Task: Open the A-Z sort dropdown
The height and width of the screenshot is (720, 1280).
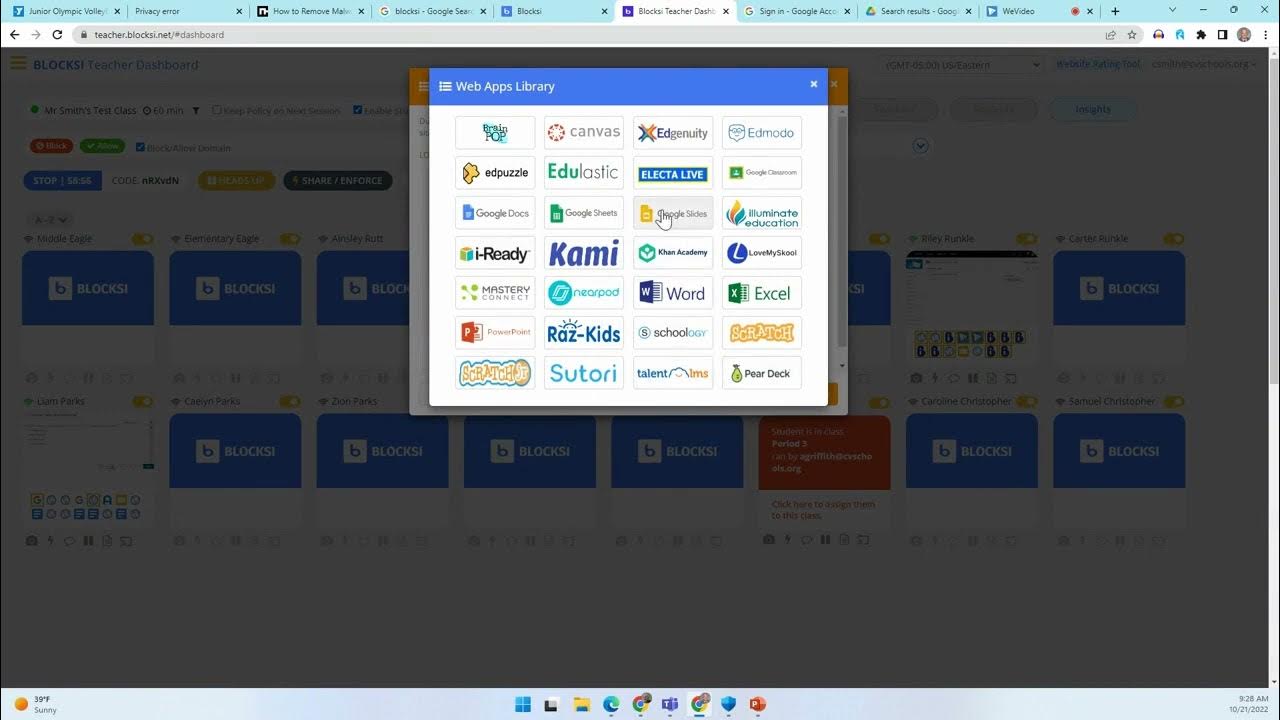Action: [x=51, y=220]
